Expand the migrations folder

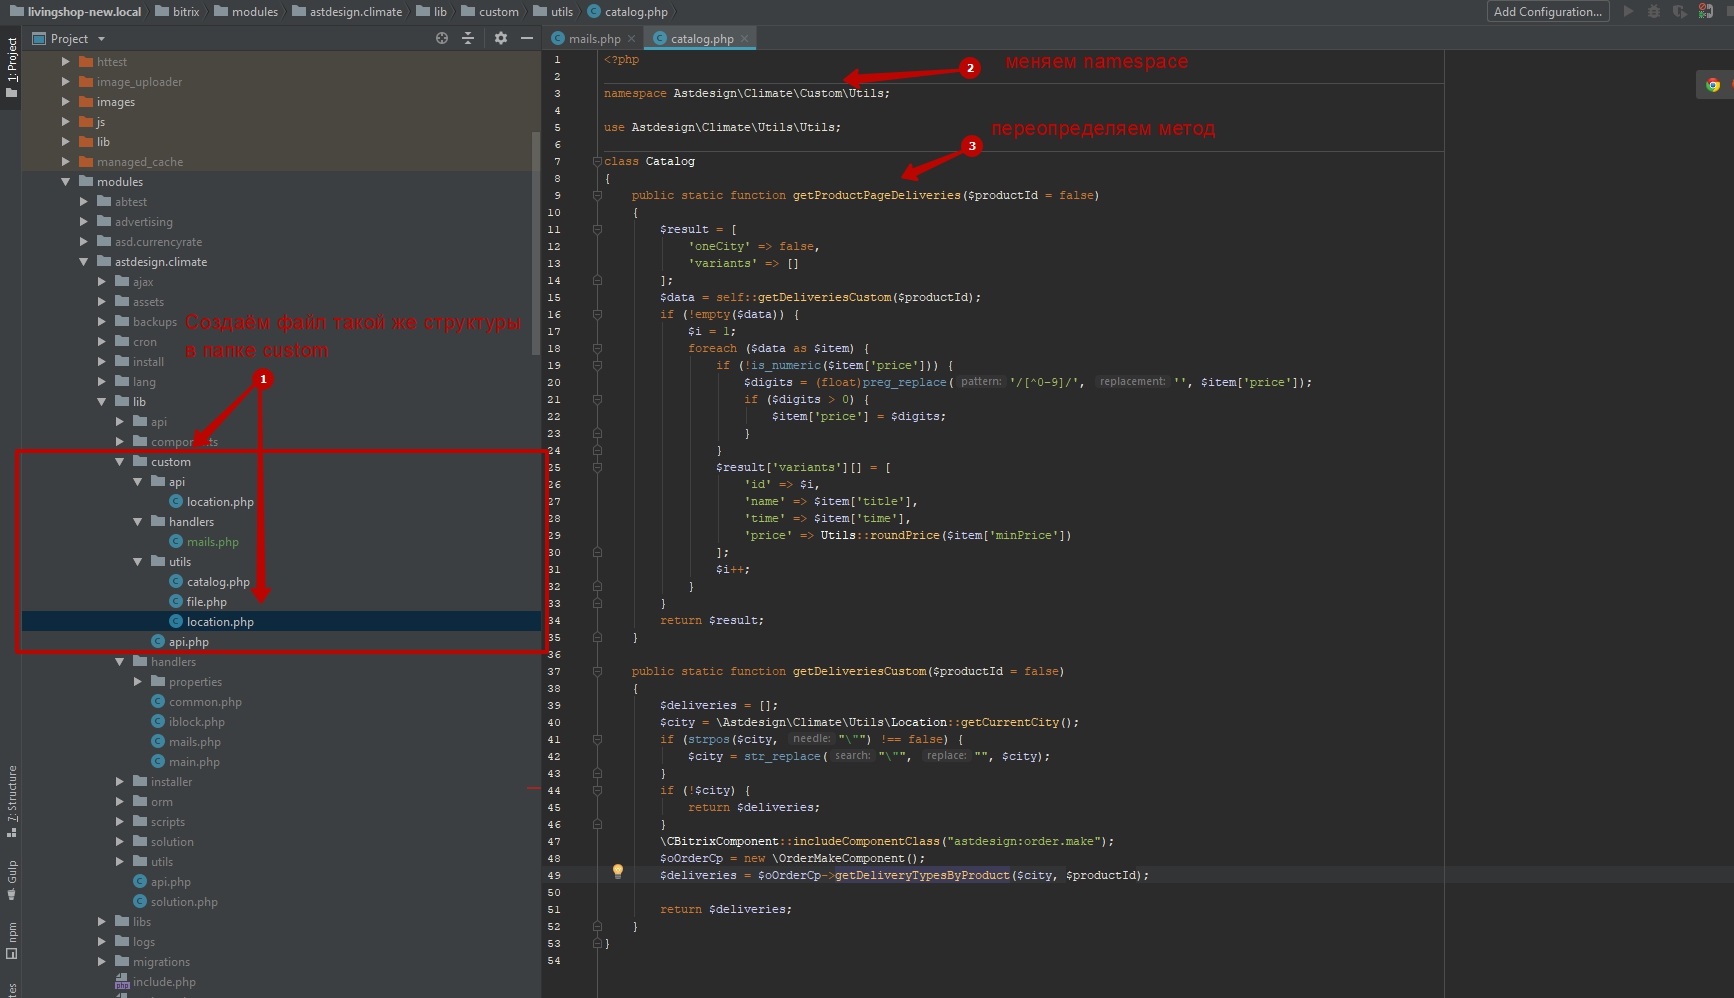point(102,962)
